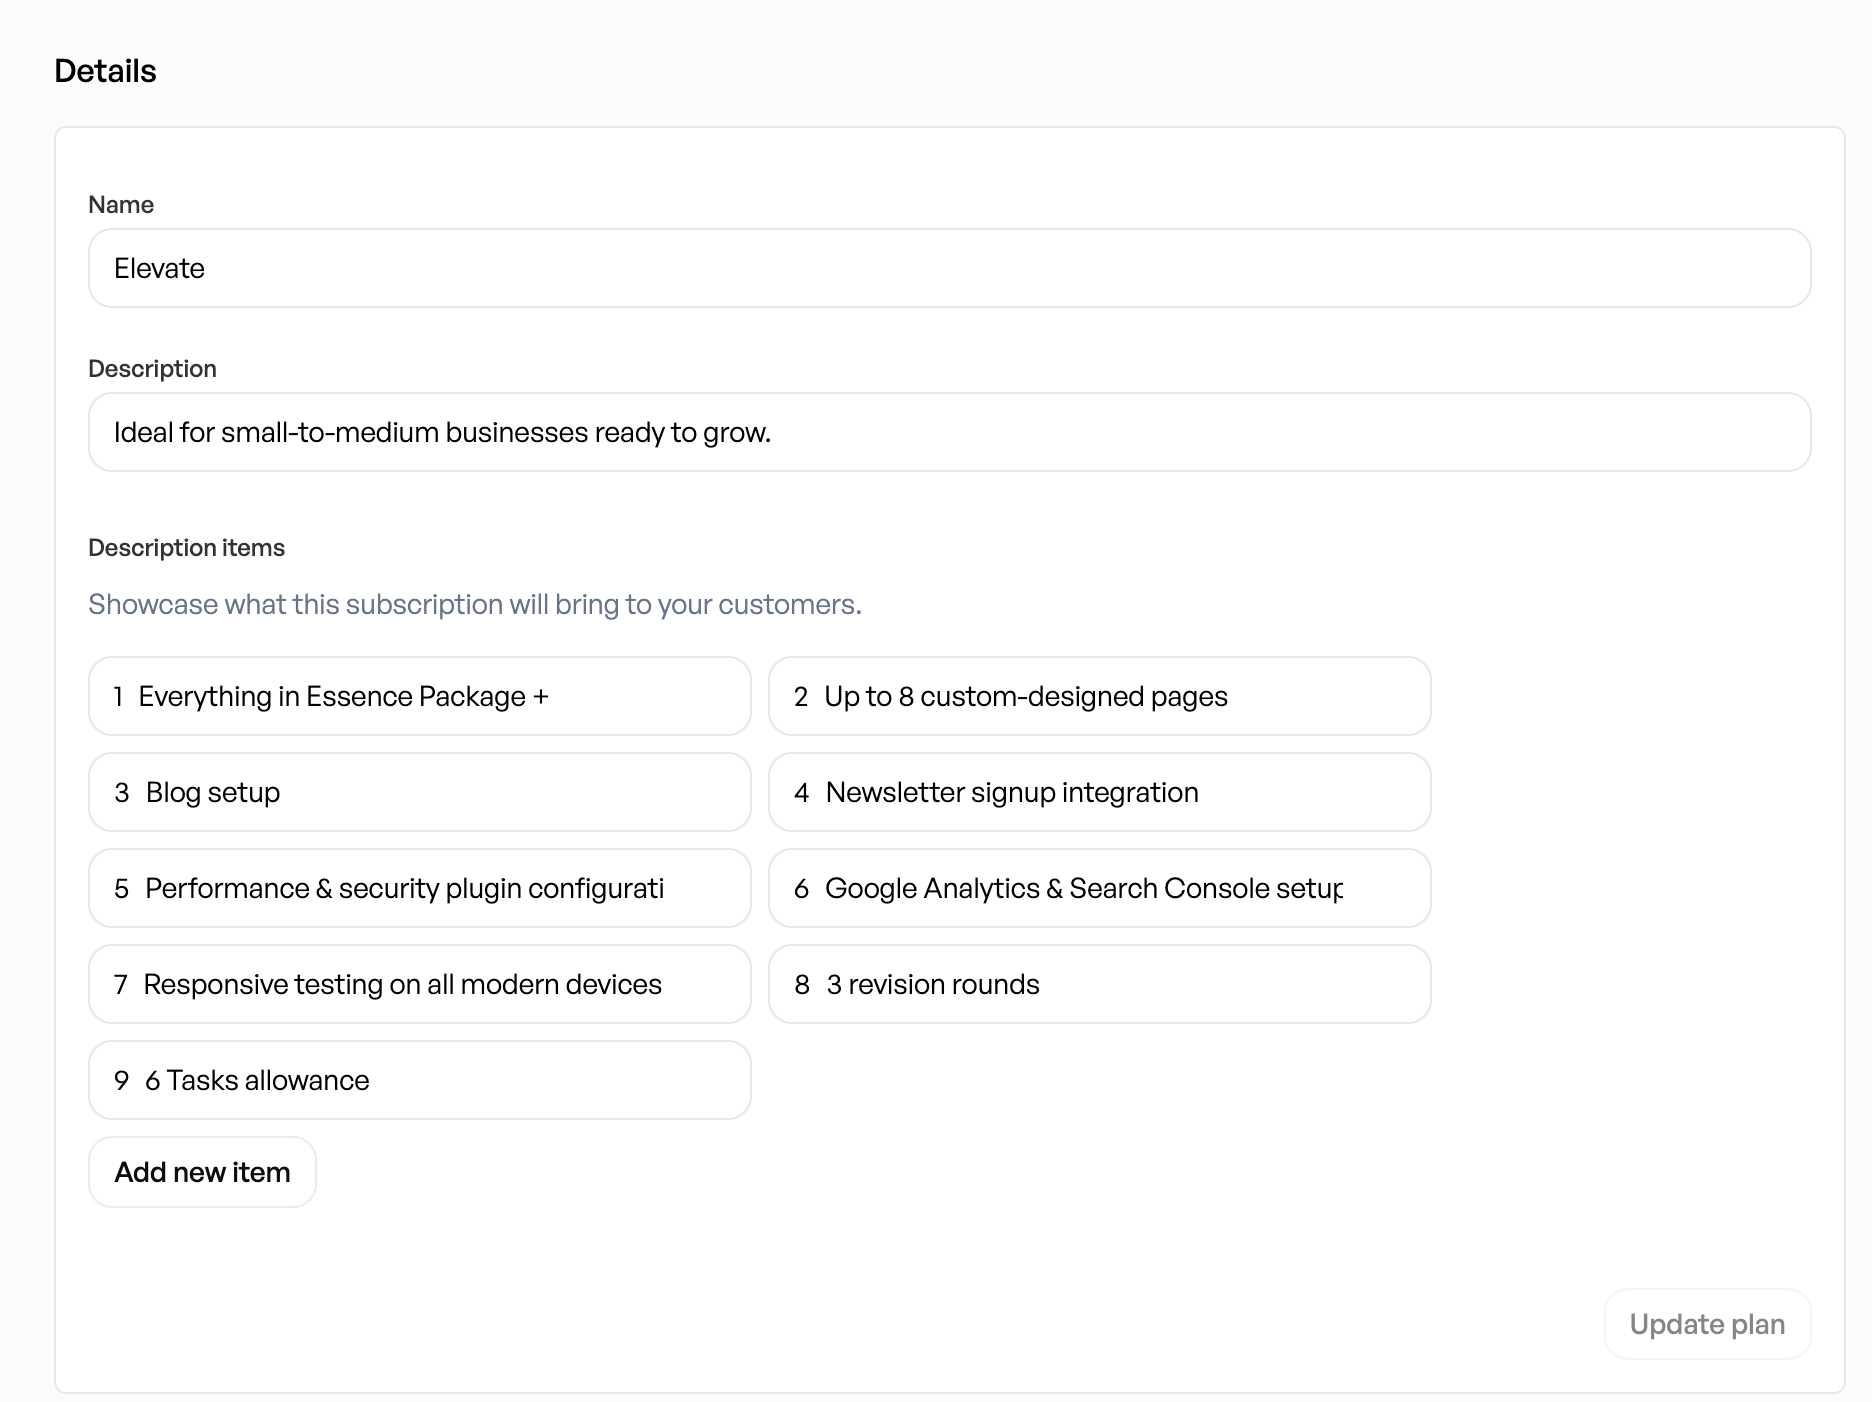Click the Details section heading
Image resolution: width=1872 pixels, height=1402 pixels.
[x=105, y=71]
